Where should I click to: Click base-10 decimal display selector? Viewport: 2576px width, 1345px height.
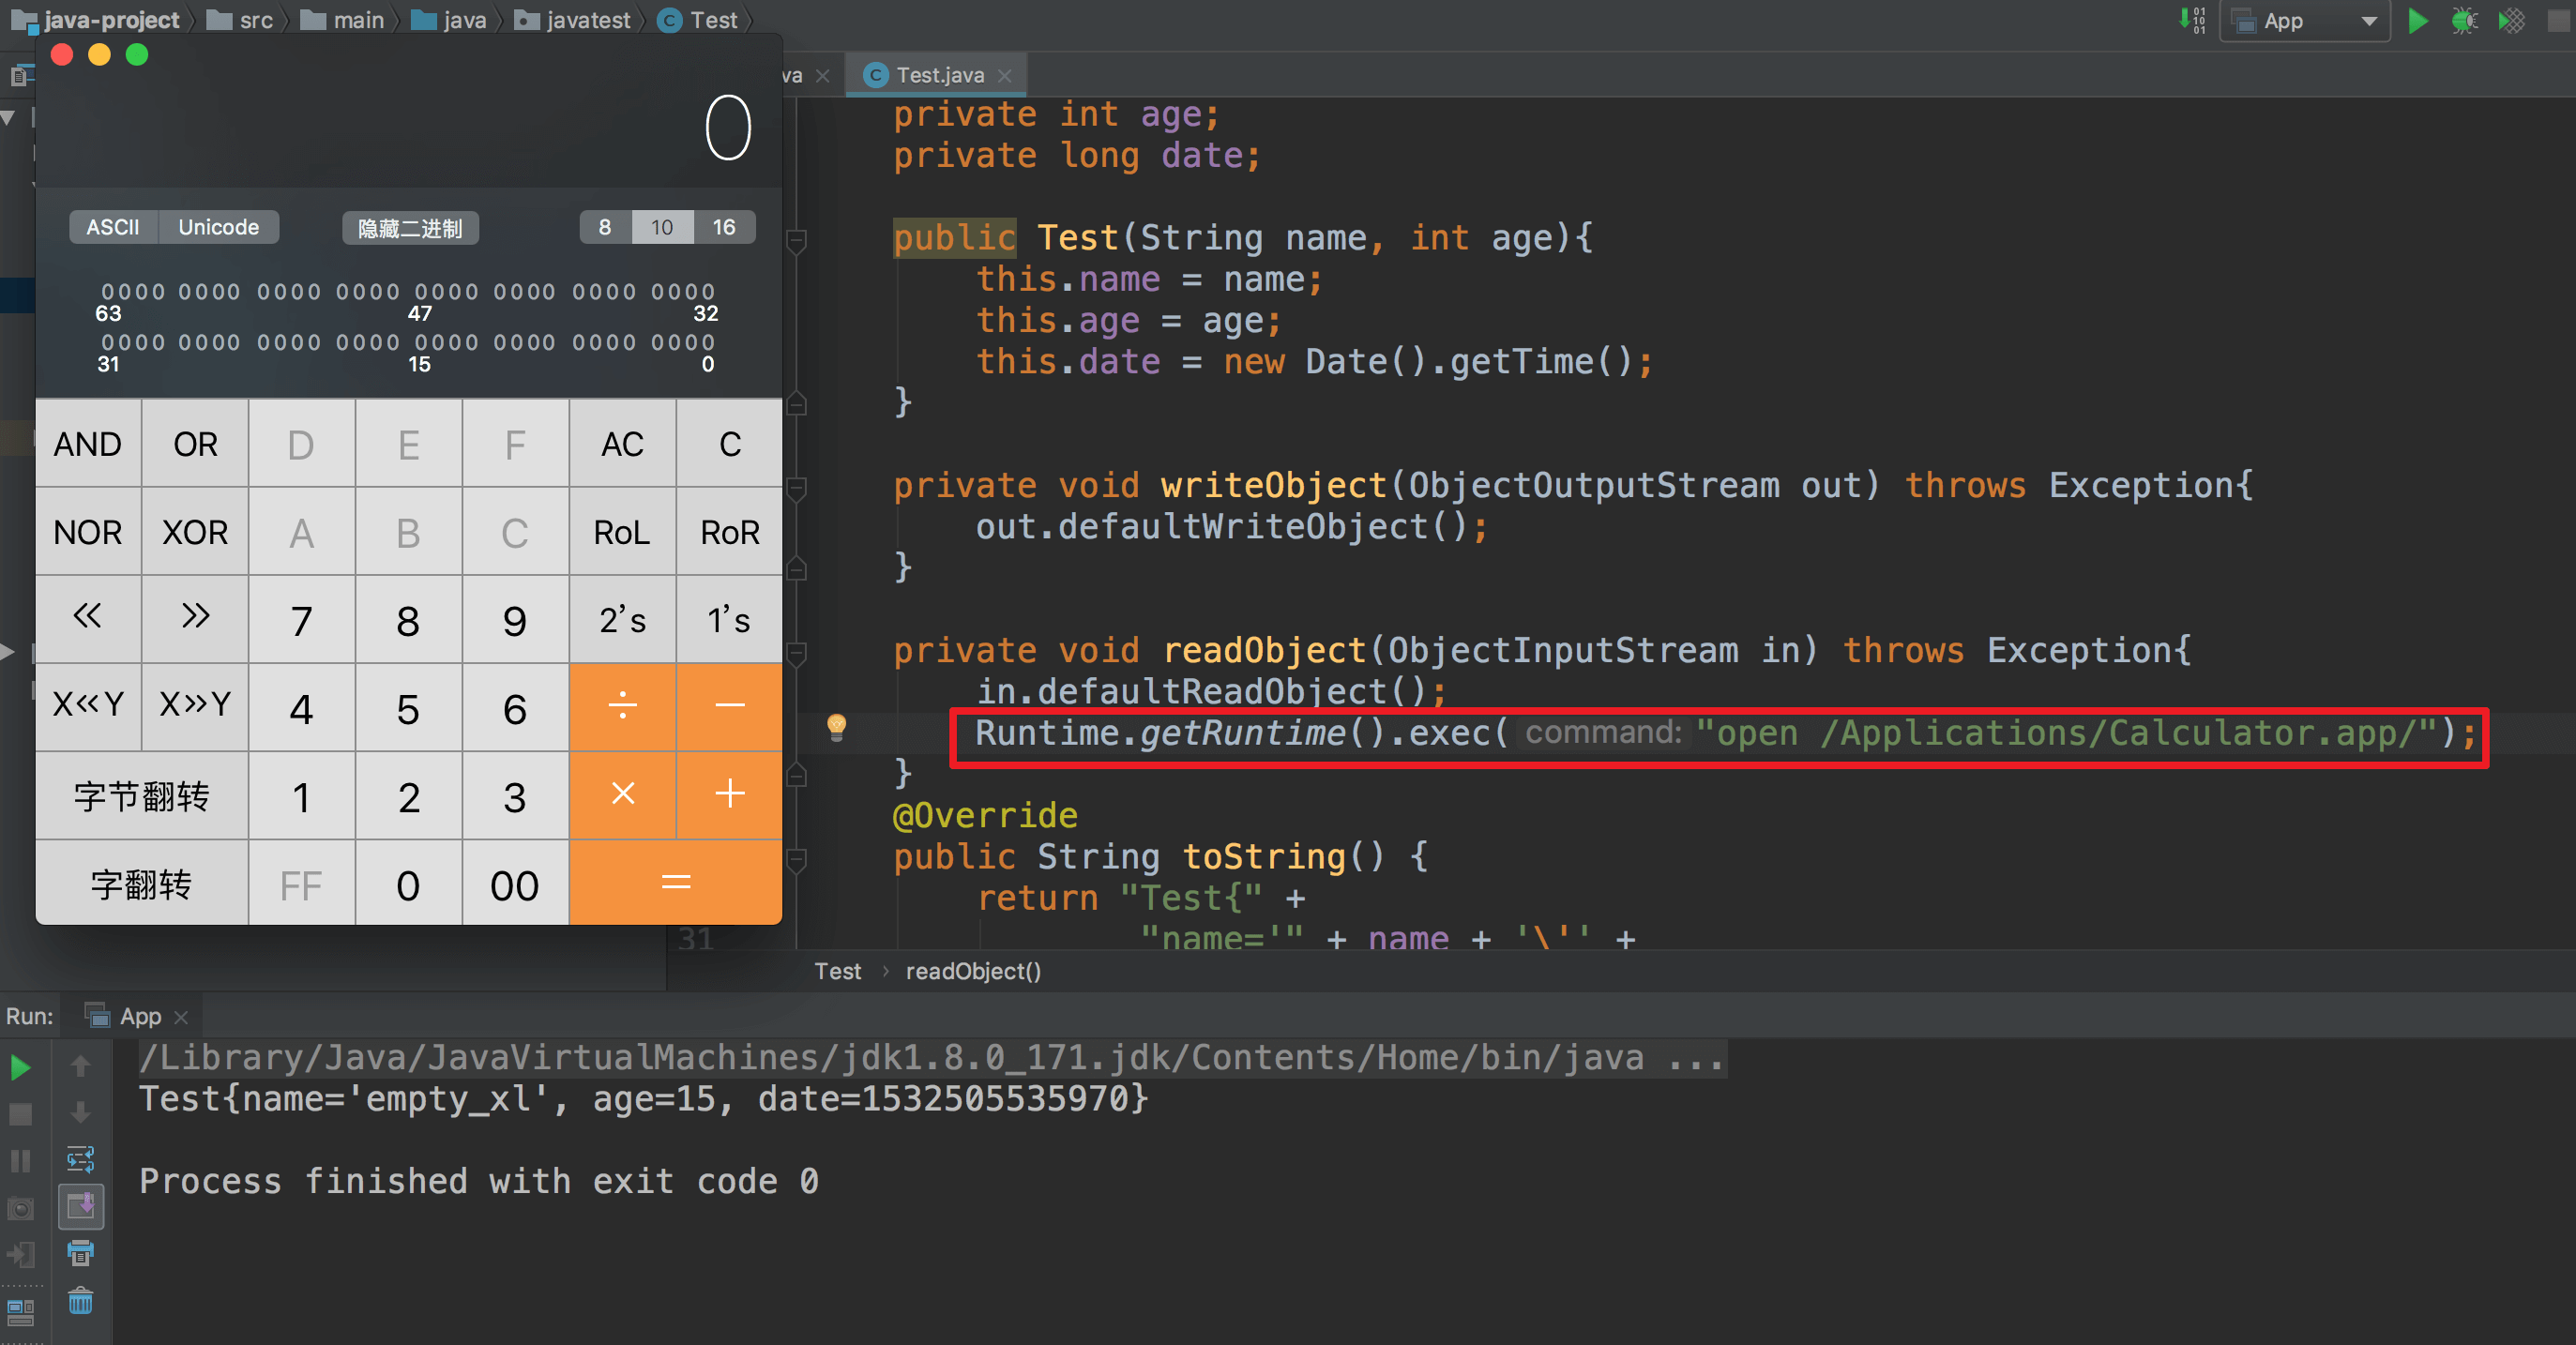664,226
